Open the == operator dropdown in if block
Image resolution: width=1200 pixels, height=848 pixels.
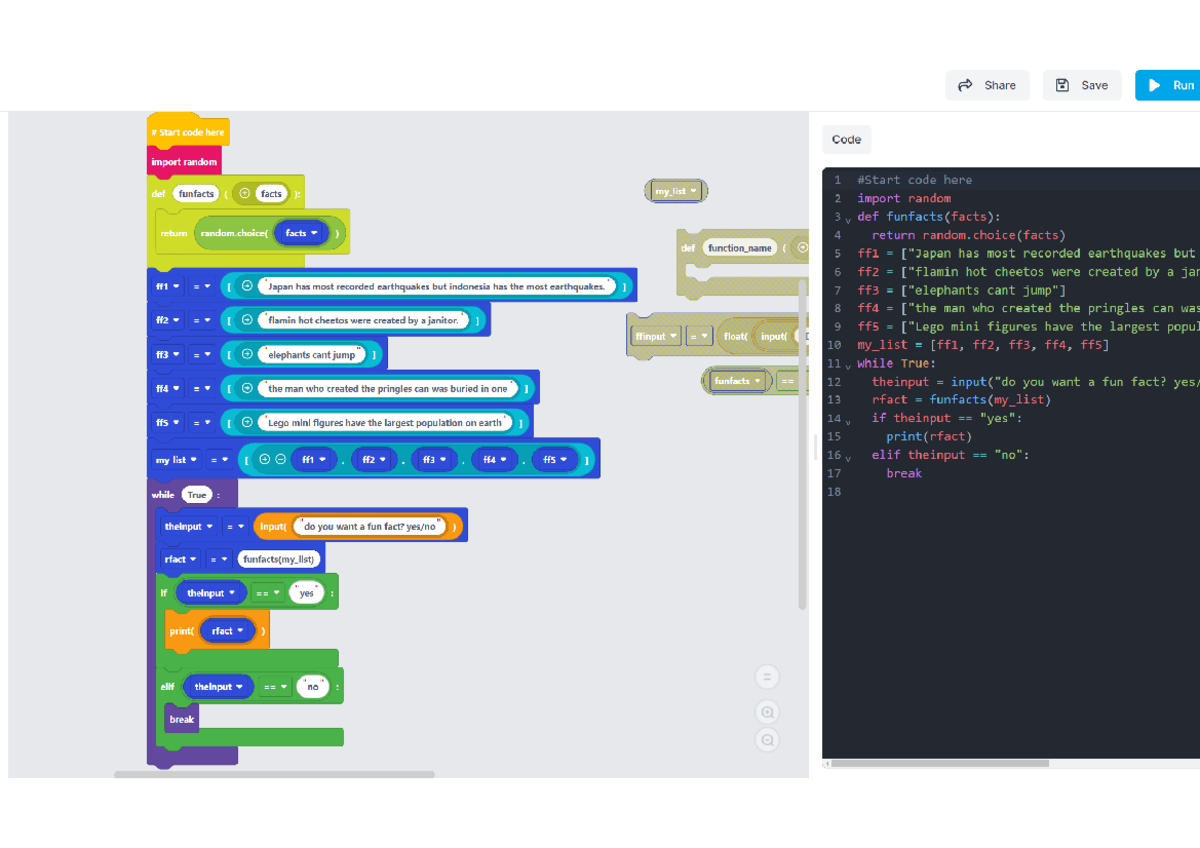click(267, 593)
